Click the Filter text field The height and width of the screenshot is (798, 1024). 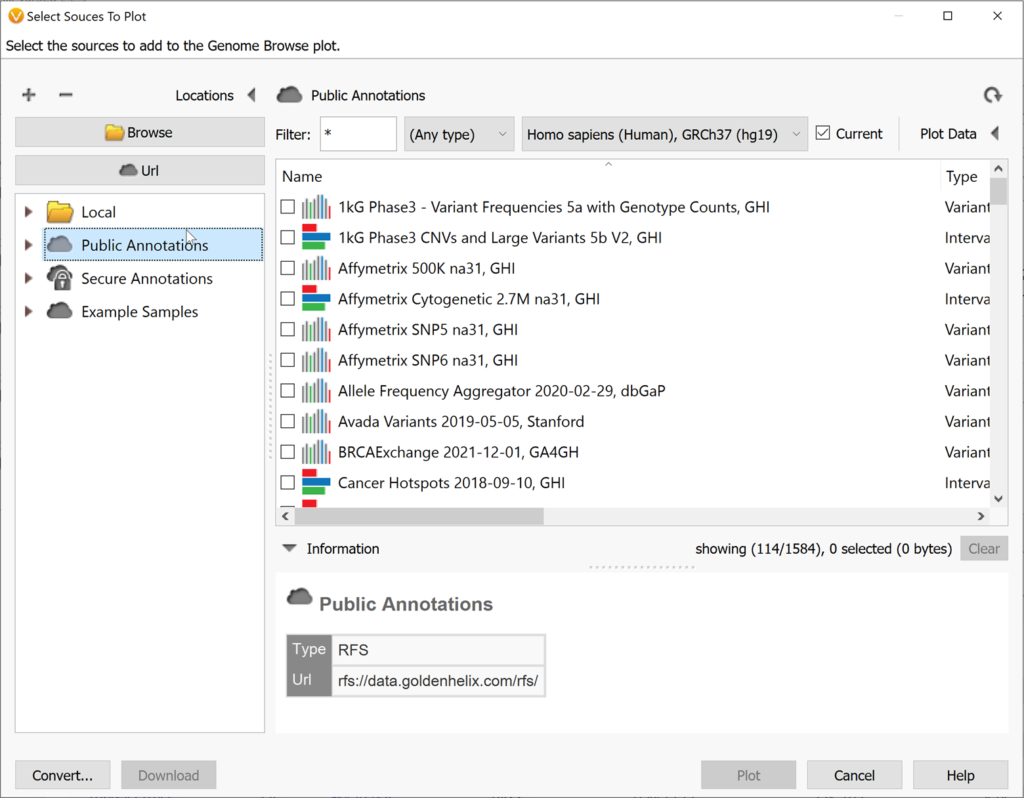click(x=358, y=134)
